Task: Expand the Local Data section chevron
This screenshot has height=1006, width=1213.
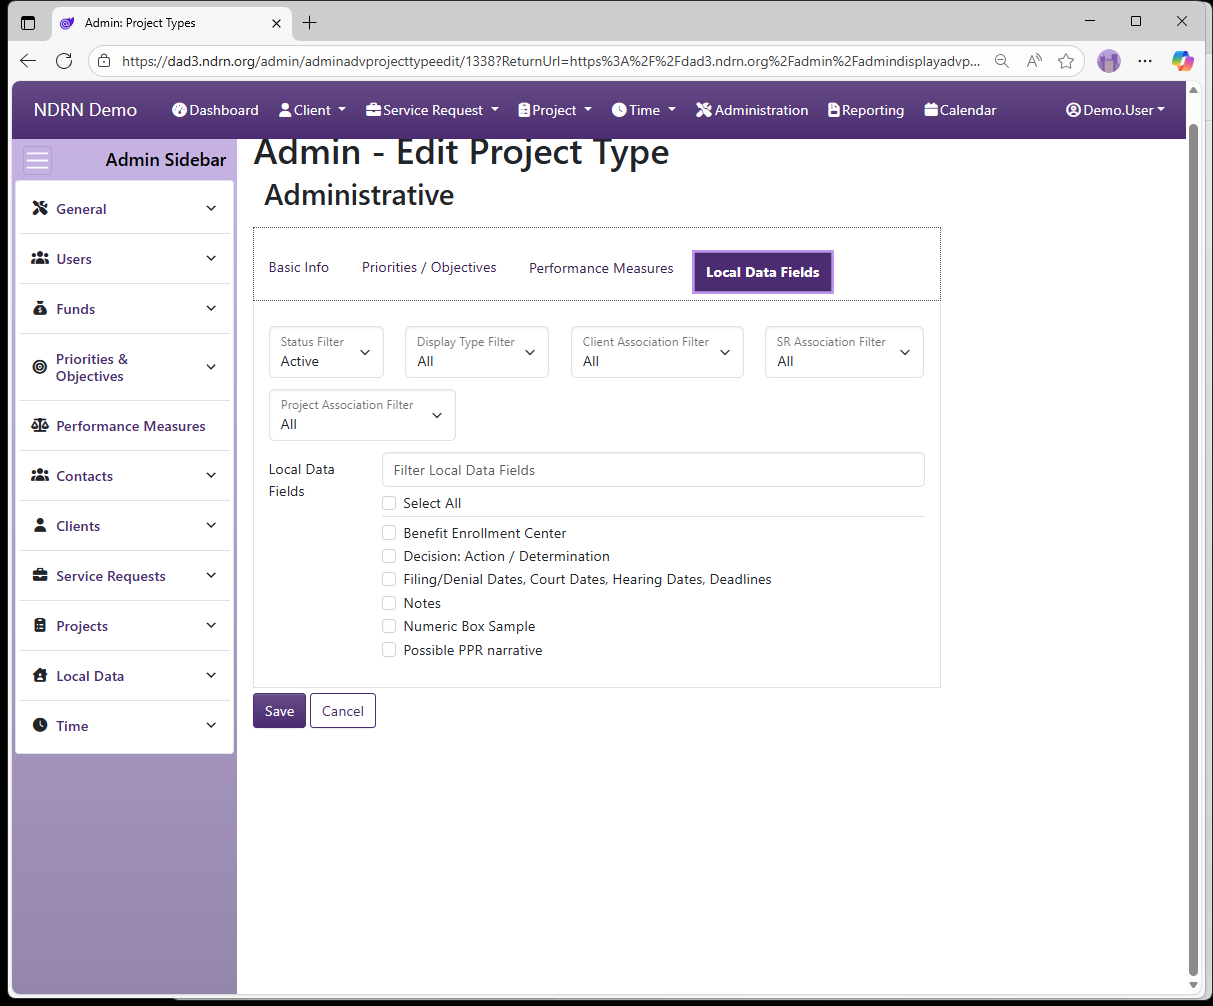Action: point(211,675)
